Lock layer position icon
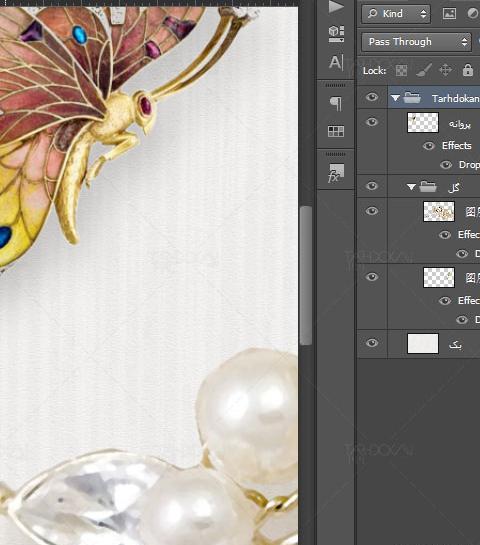This screenshot has width=480, height=545. click(446, 70)
